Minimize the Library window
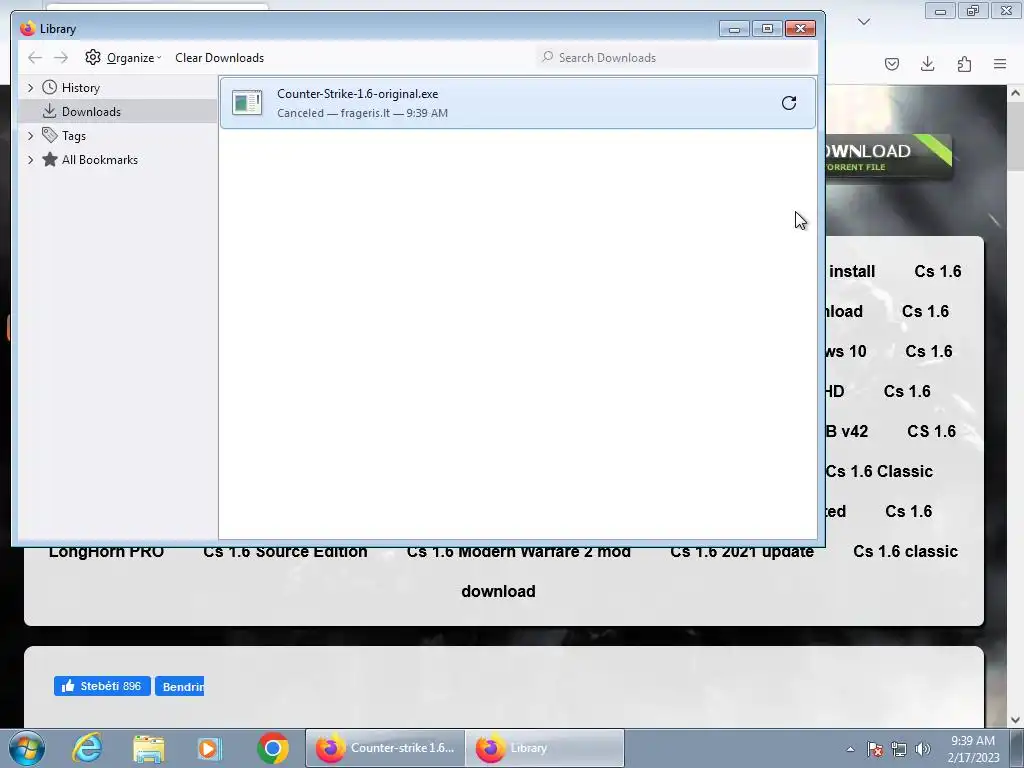This screenshot has width=1024, height=768. [734, 29]
